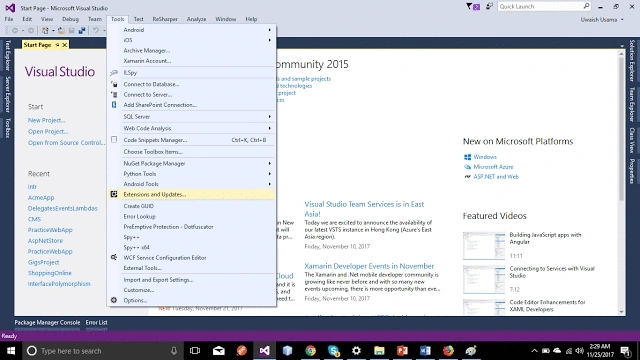The height and width of the screenshot is (360, 640).
Task: Open Building JavaScript apps with Angular thumbnail
Action: (484, 246)
